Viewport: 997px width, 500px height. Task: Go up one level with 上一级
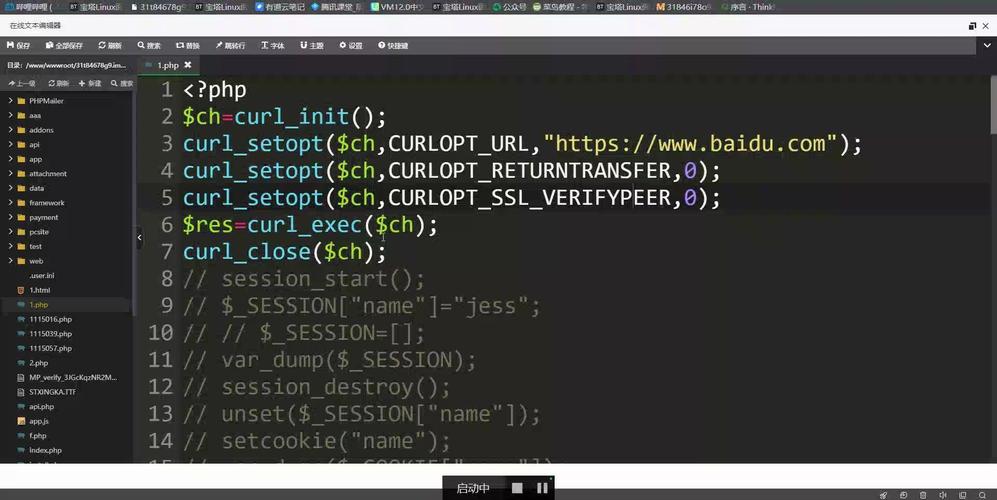point(22,83)
